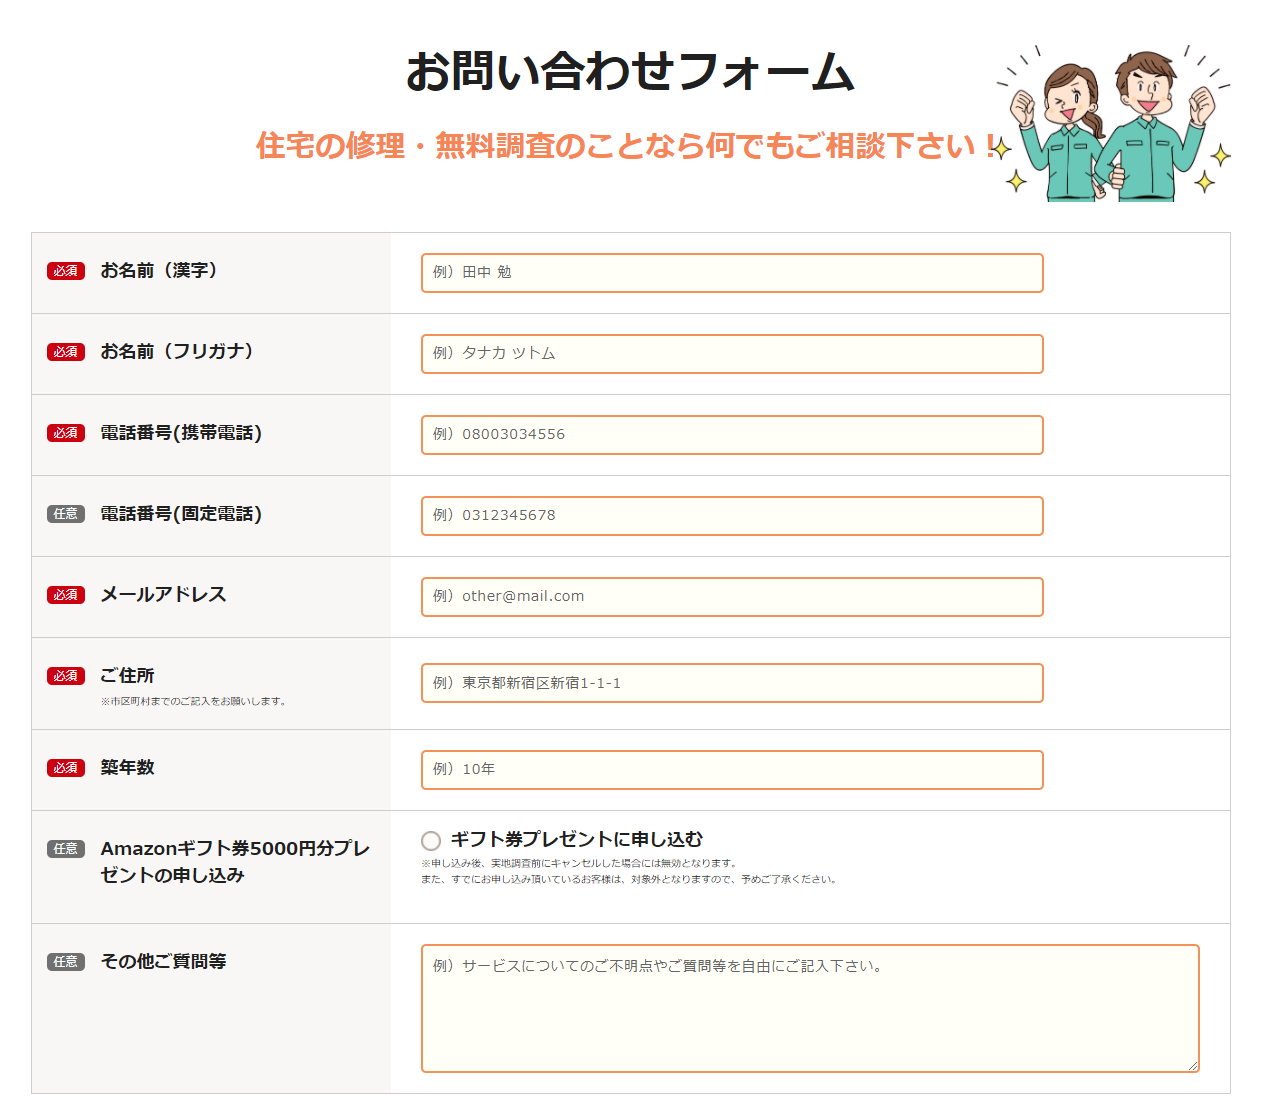The height and width of the screenshot is (1109, 1265).
Task: Focus the フリガナ name input field
Action: (x=731, y=354)
